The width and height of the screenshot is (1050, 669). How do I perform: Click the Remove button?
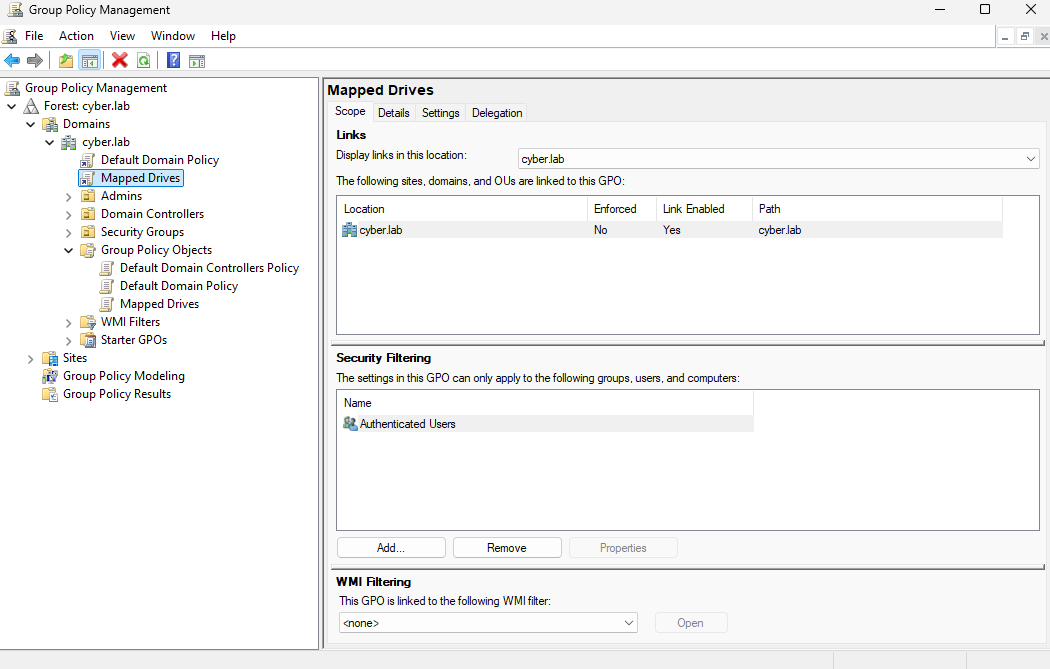(x=507, y=548)
